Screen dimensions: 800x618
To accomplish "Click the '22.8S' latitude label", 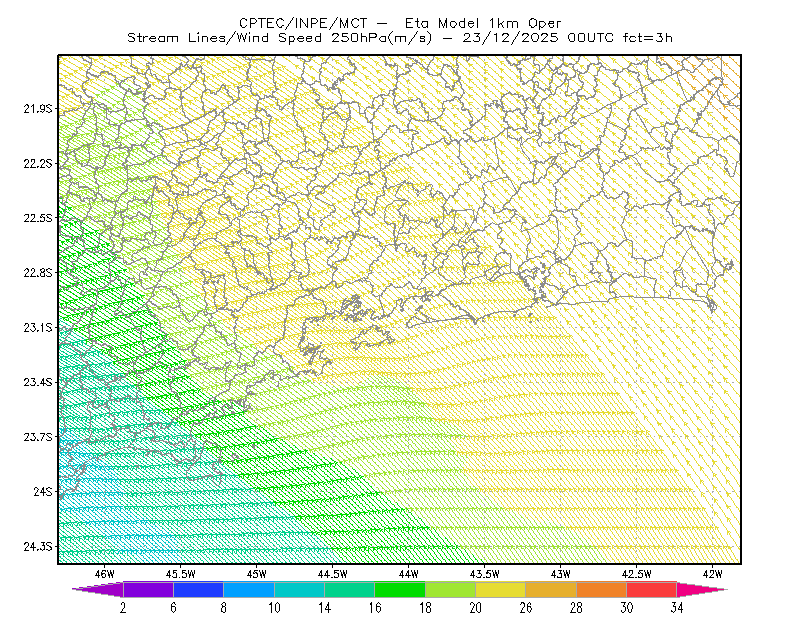I will click(x=38, y=273).
